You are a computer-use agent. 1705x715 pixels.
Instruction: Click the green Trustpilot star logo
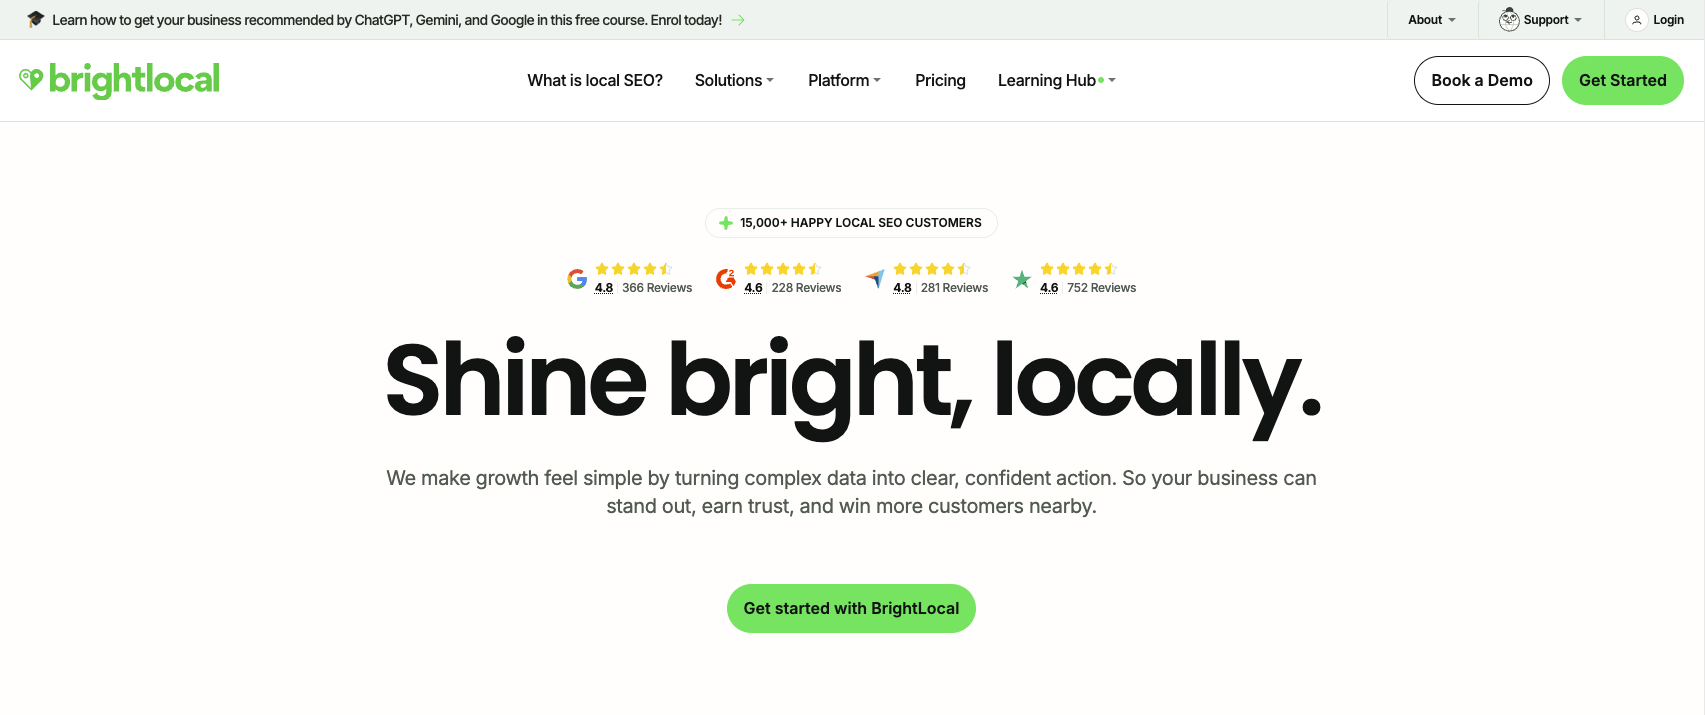1022,279
